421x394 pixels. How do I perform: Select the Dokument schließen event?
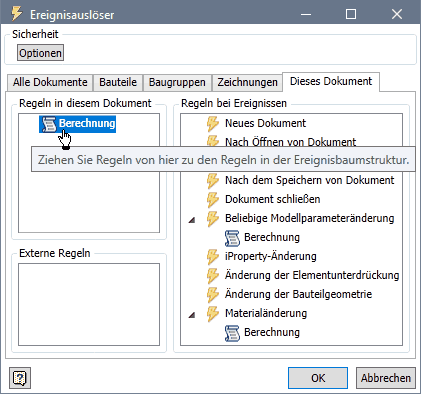click(x=273, y=199)
